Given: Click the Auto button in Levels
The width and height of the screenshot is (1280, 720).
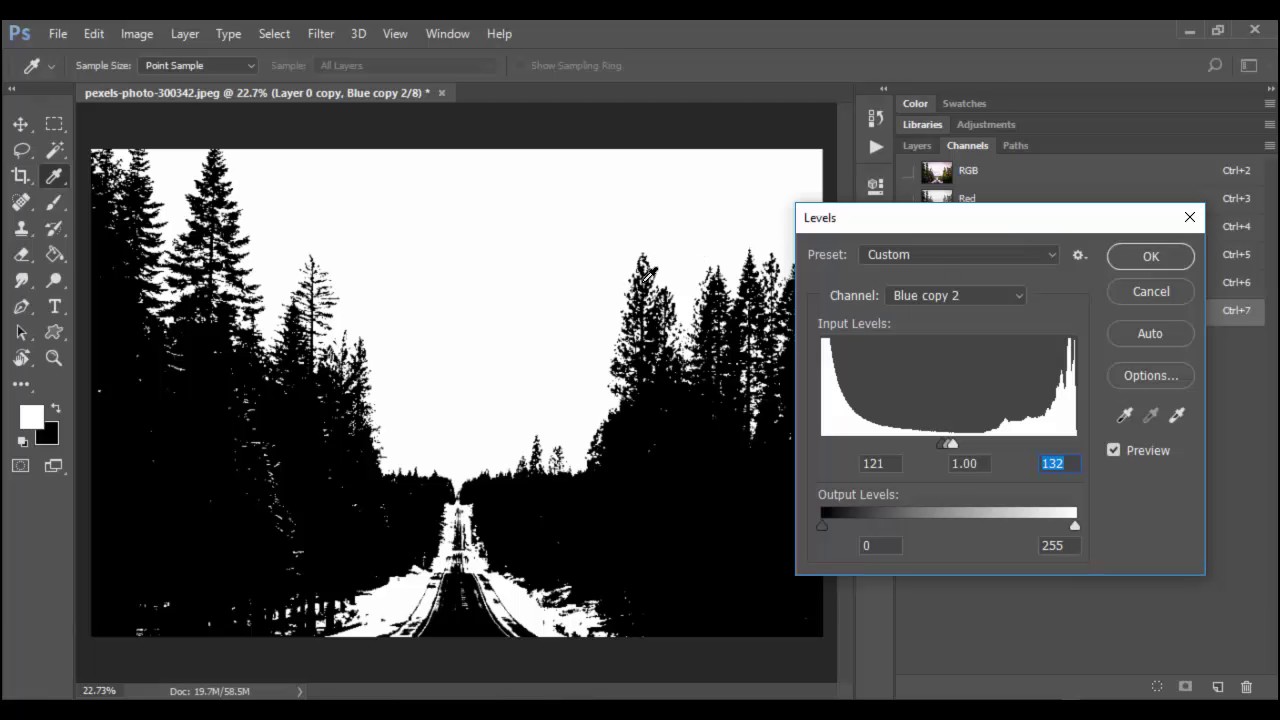Looking at the screenshot, I should (x=1150, y=333).
